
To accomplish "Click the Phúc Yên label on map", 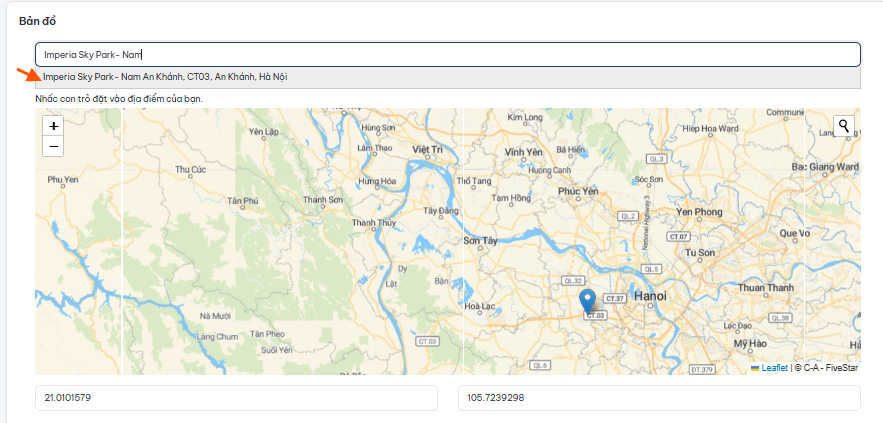I will click(x=578, y=192).
